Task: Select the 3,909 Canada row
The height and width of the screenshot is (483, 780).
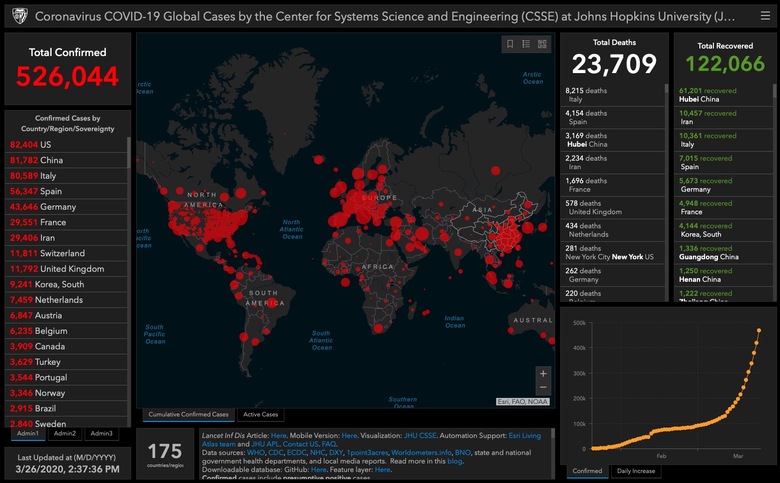Action: pyautogui.click(x=66, y=346)
